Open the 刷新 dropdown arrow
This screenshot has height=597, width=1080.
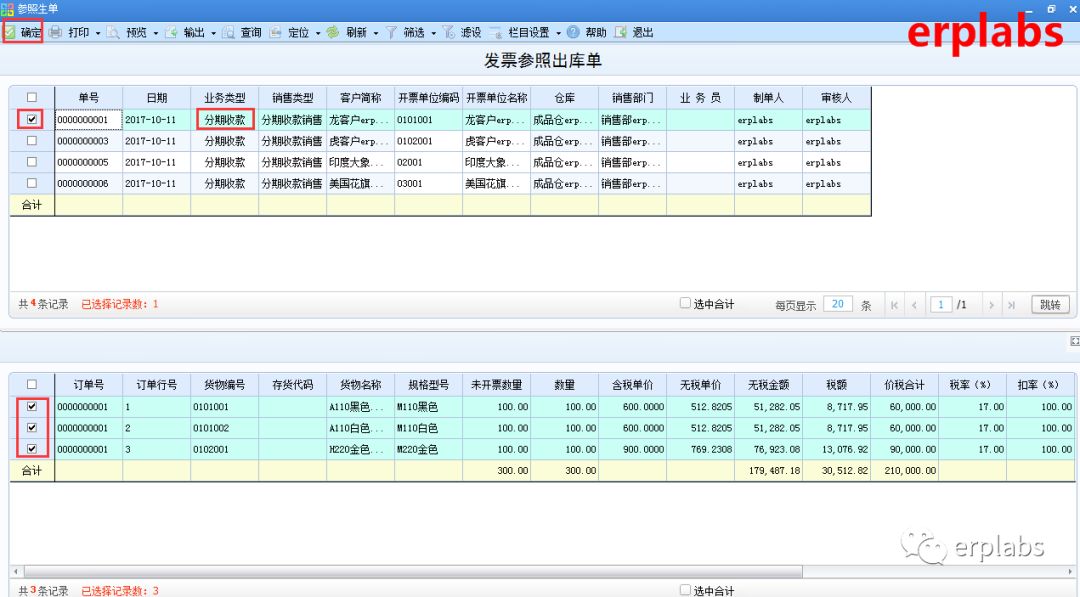pos(376,33)
